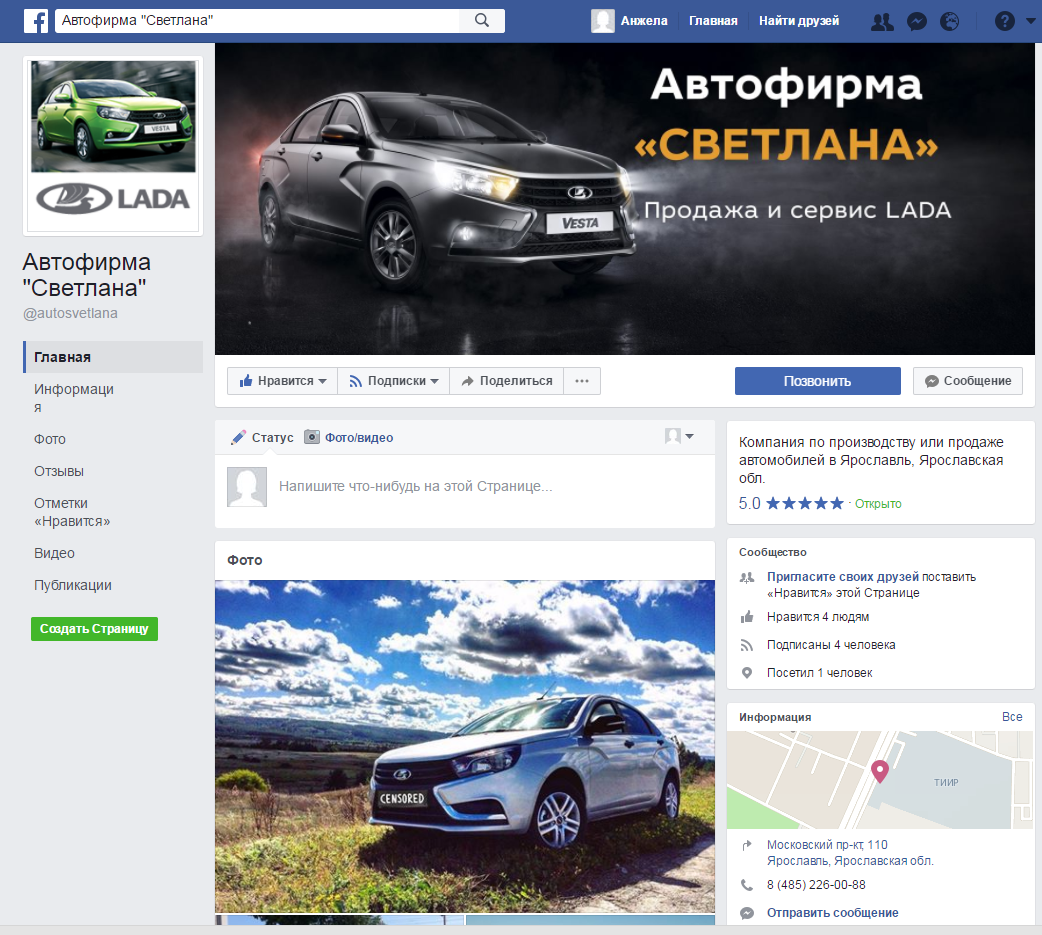Click Московский пр-кт, 110 address
This screenshot has width=1042, height=935.
[x=850, y=853]
